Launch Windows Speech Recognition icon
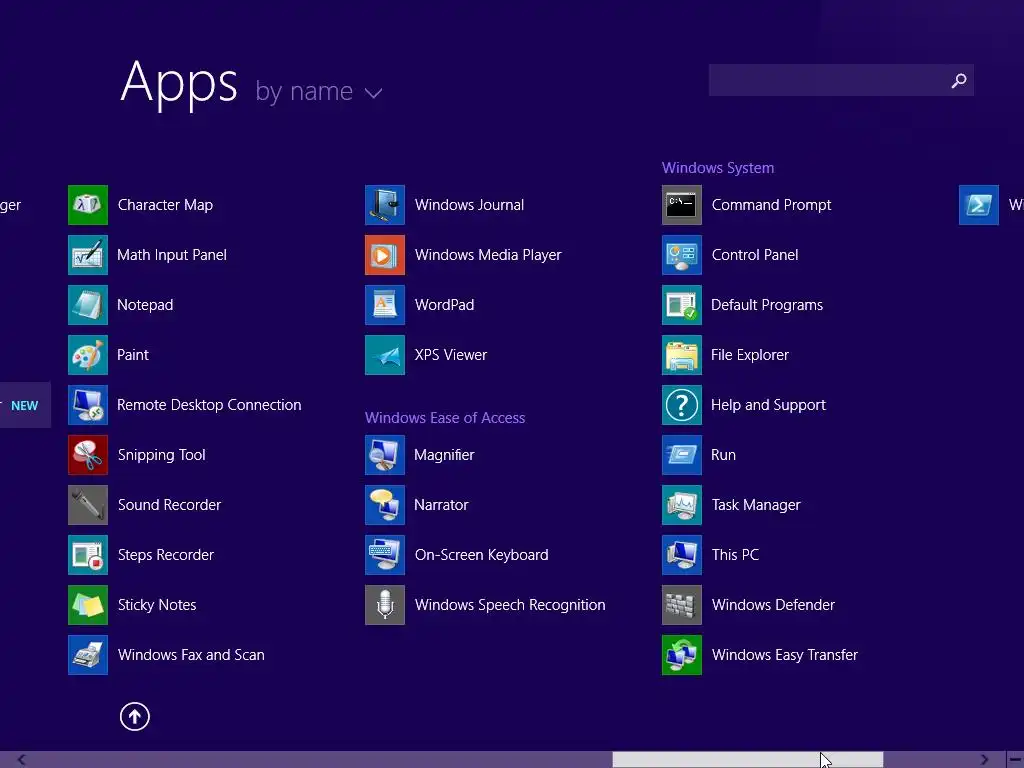Screen dimensions: 1024x768 tap(385, 605)
